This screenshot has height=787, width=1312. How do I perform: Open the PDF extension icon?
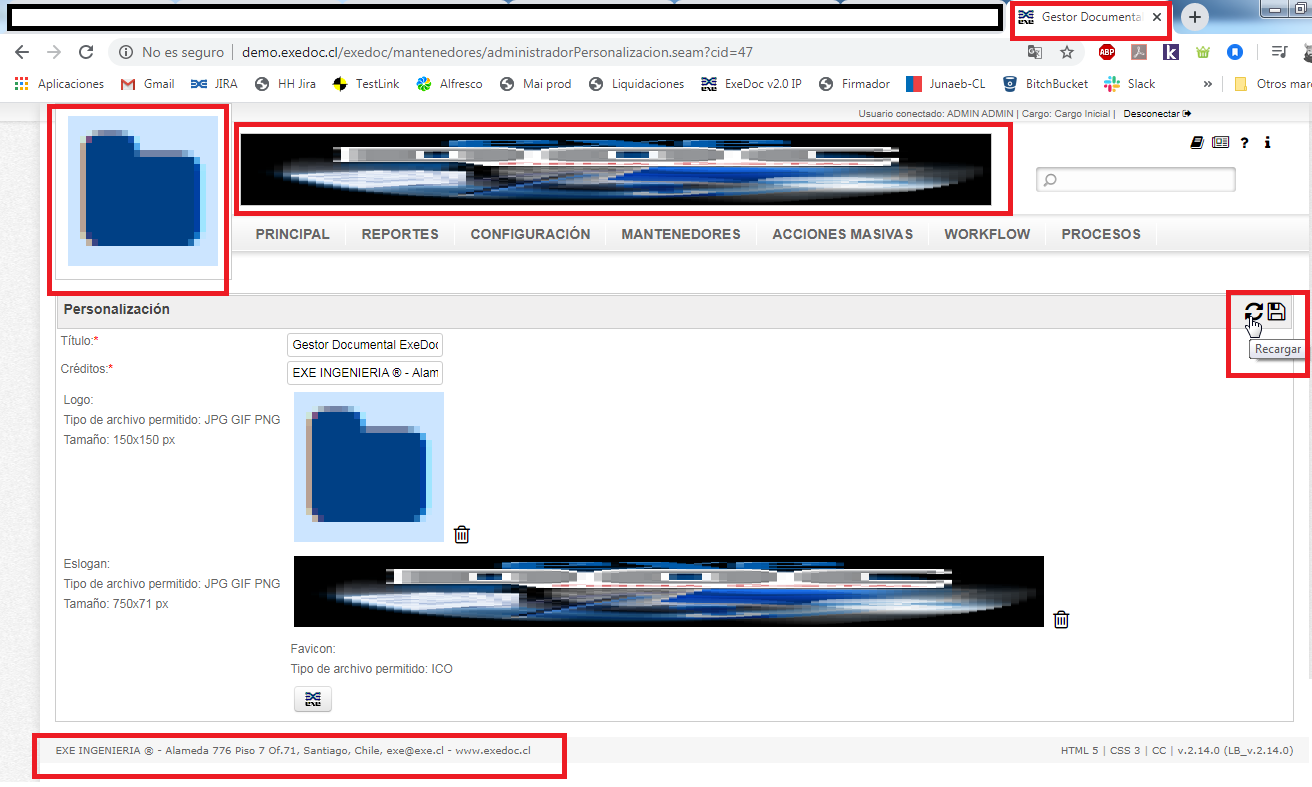(1139, 52)
